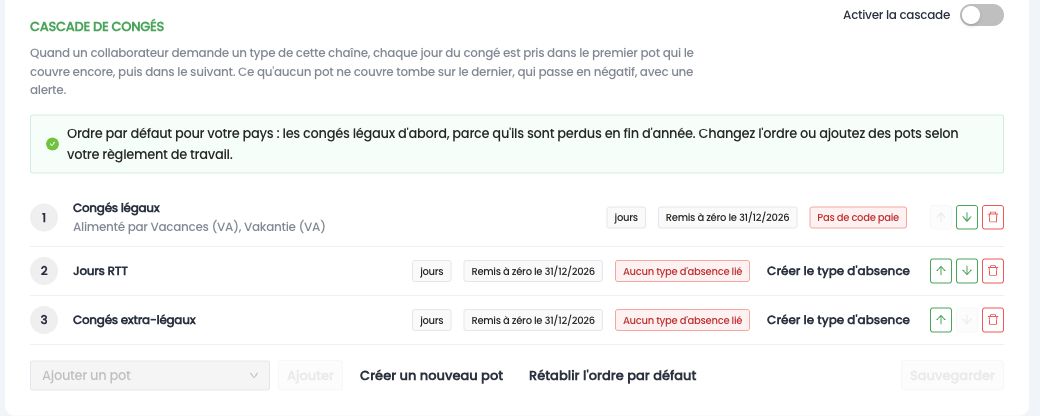Click the number 3 position badge
The width and height of the screenshot is (1040, 416).
[x=44, y=320]
